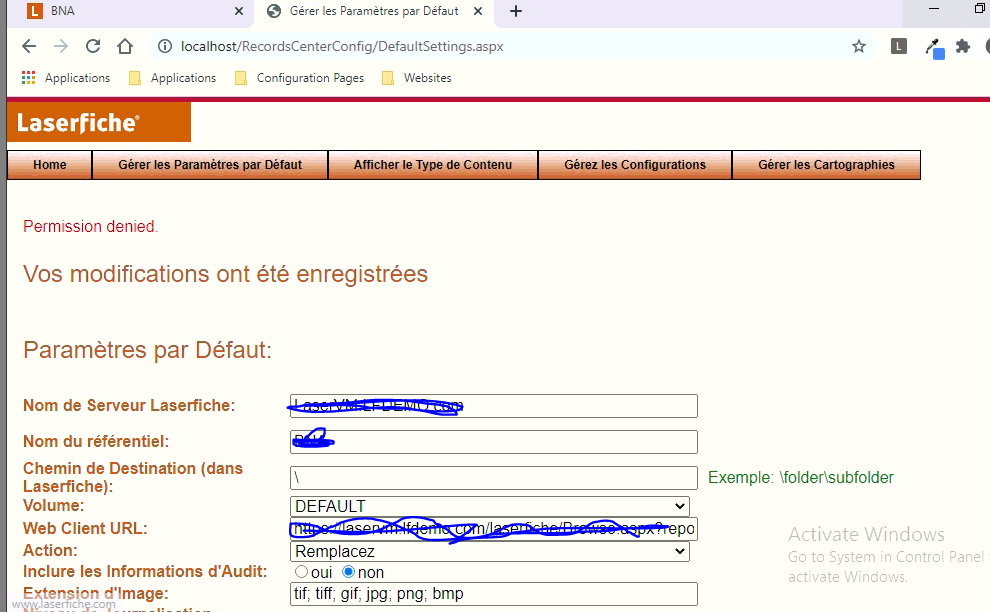This screenshot has height=612, width=990.
Task: Open a new browser tab
Action: (x=516, y=11)
